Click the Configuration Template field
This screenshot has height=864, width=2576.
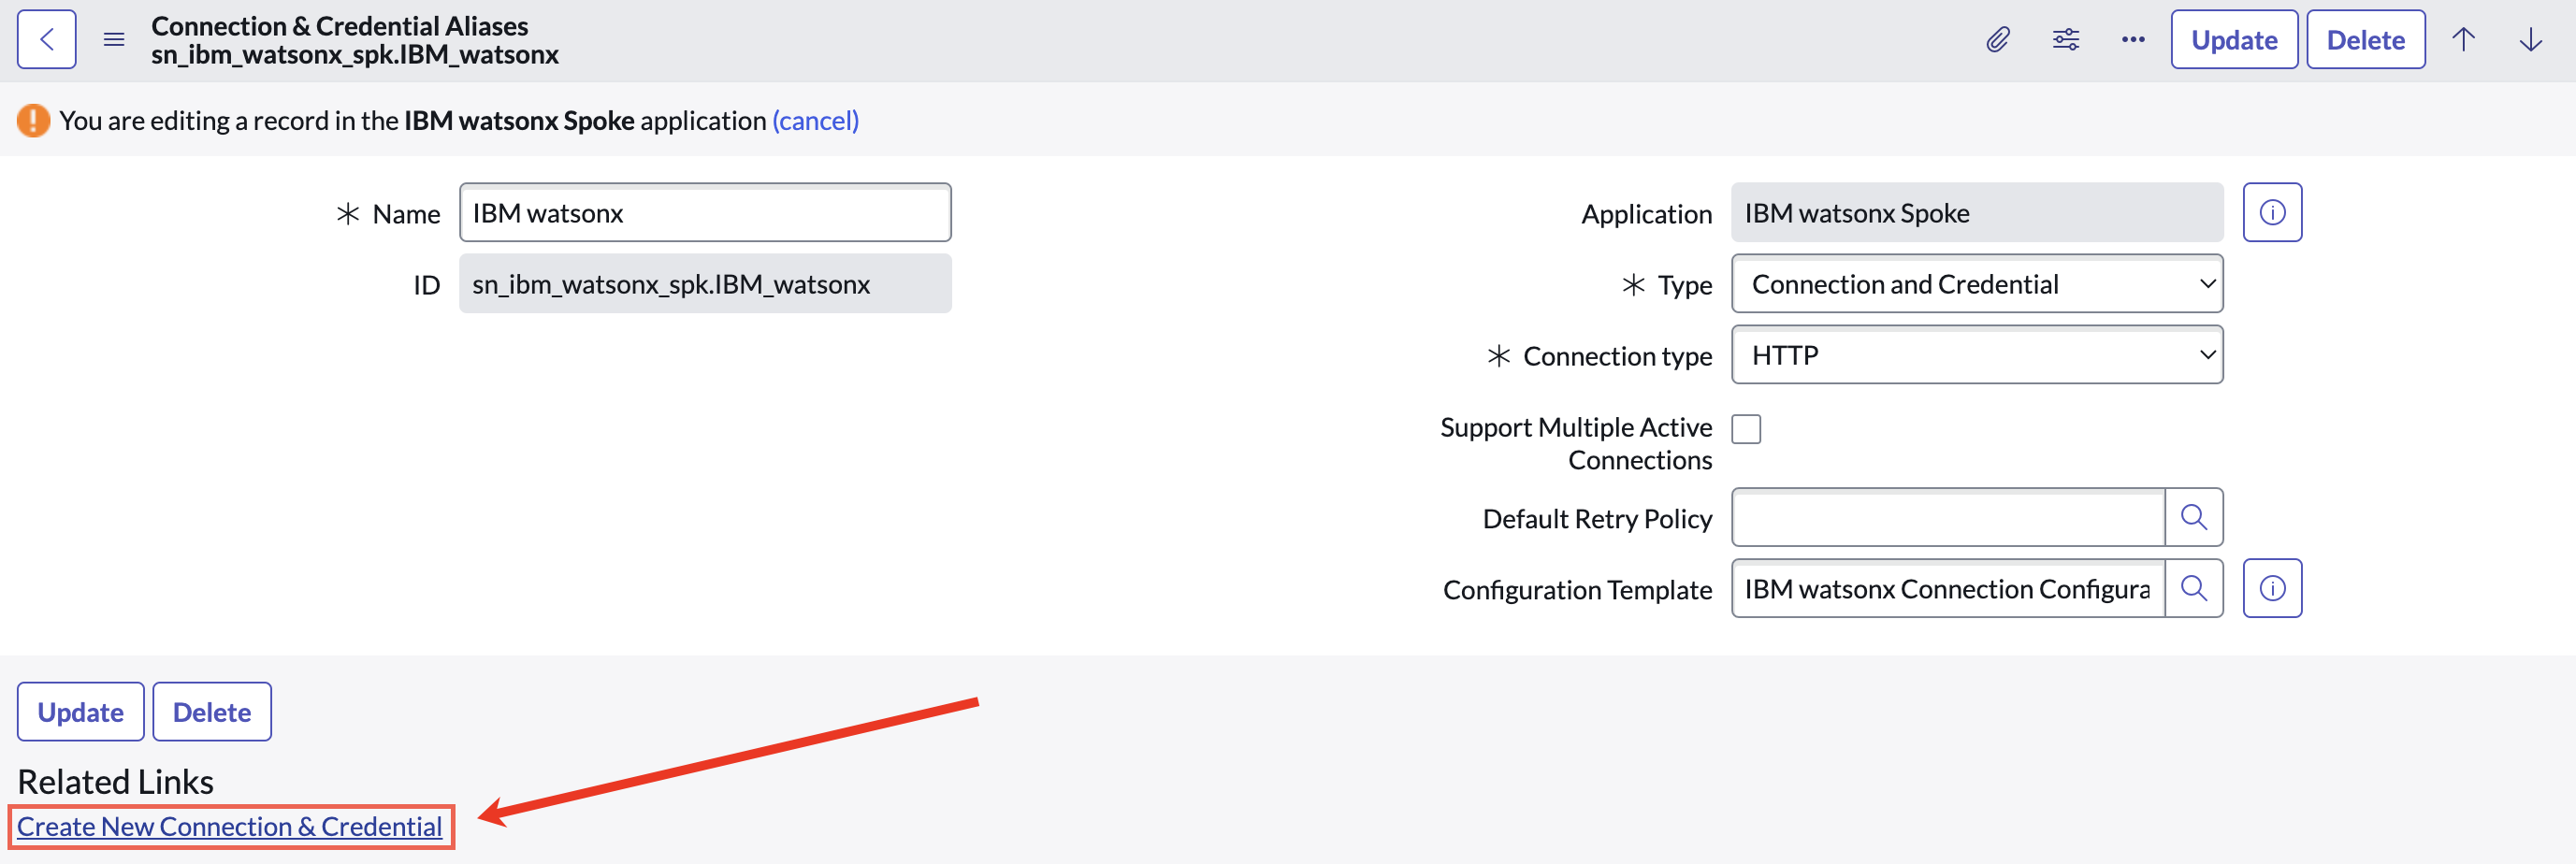(x=1948, y=589)
